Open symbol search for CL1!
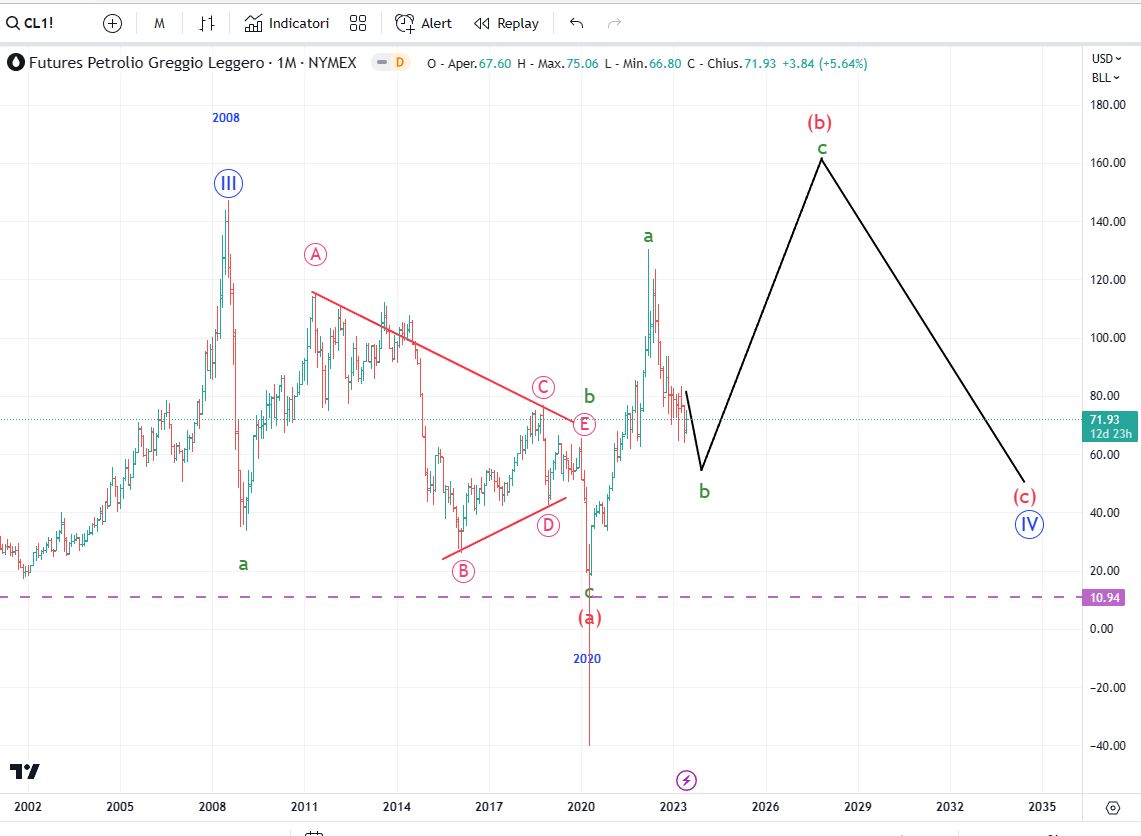This screenshot has height=836, width=1141. [x=30, y=23]
